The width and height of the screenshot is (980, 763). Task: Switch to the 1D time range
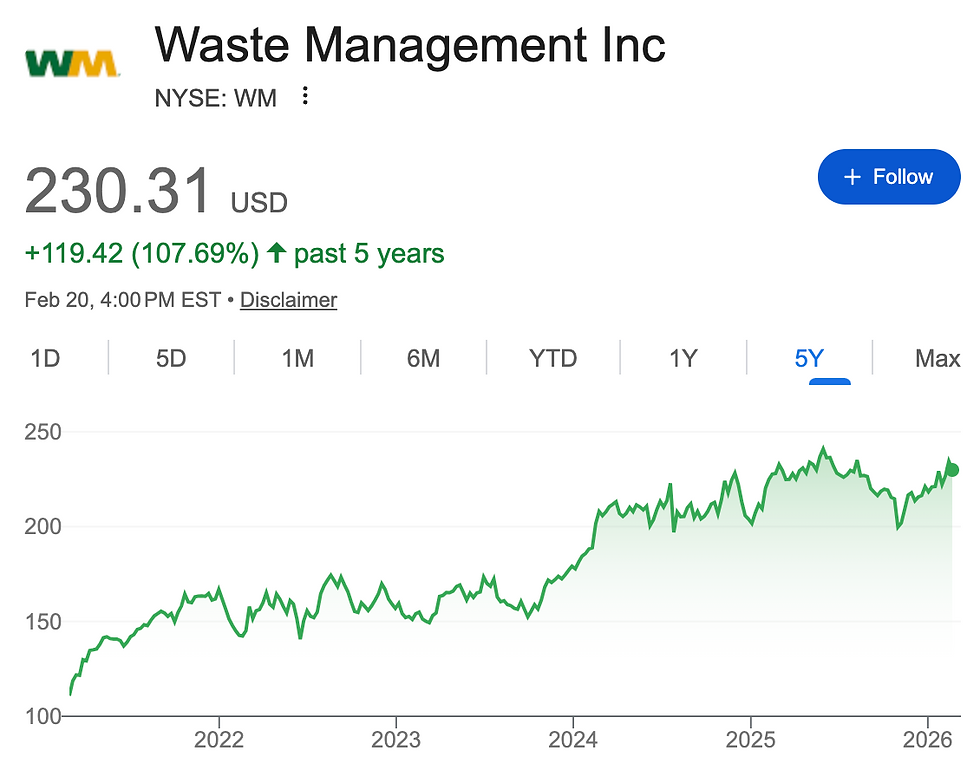pyautogui.click(x=45, y=358)
